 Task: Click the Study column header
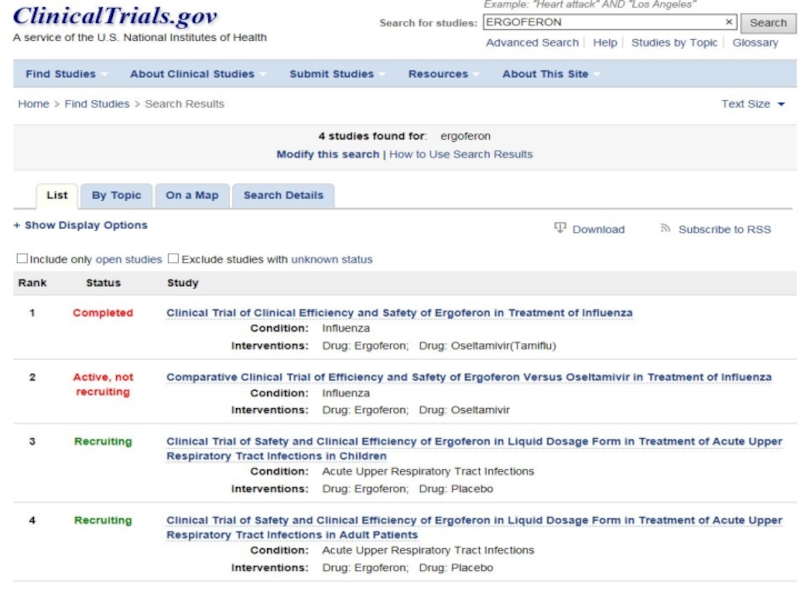[x=183, y=283]
